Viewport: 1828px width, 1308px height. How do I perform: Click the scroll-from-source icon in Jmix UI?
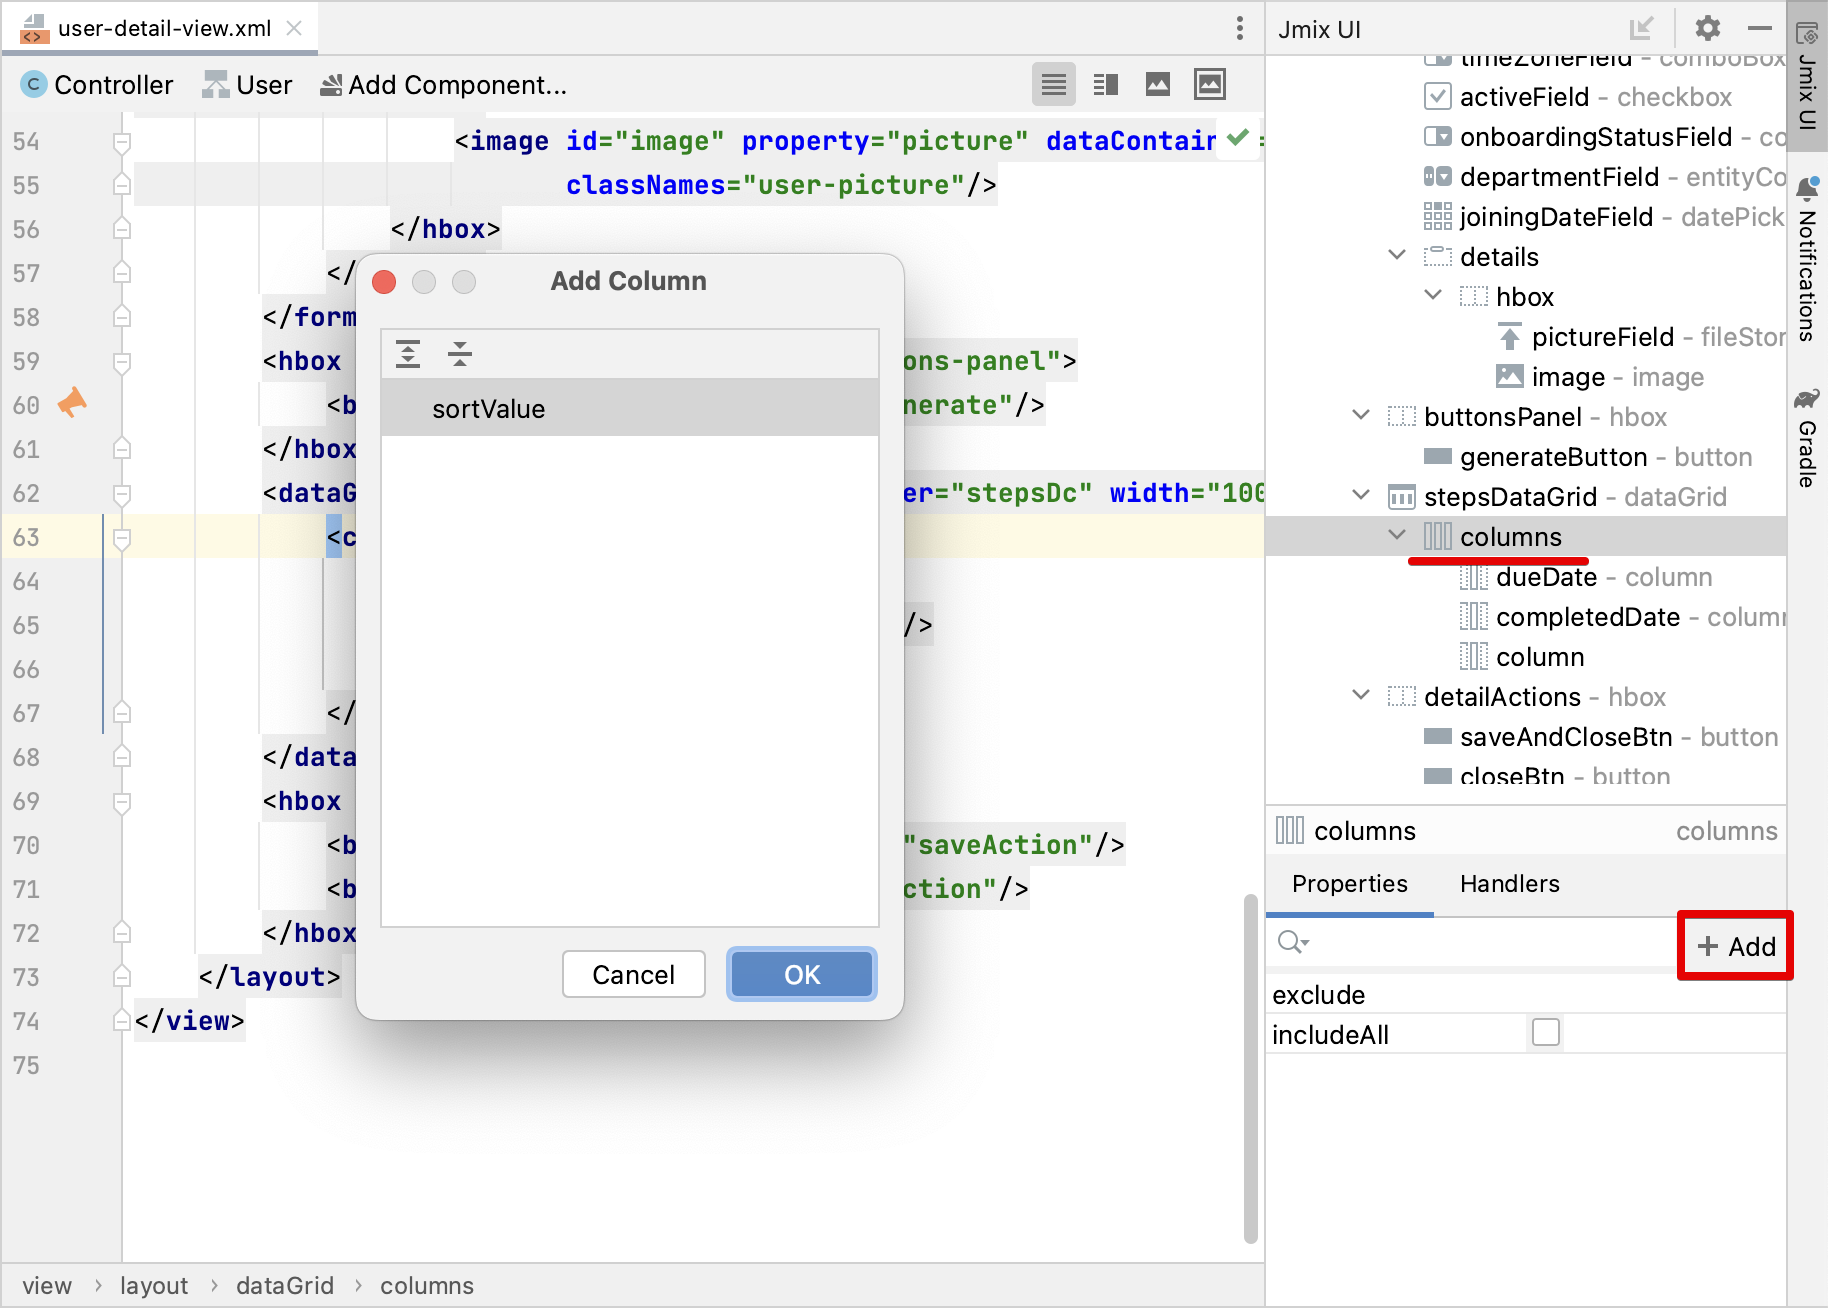(x=1641, y=28)
